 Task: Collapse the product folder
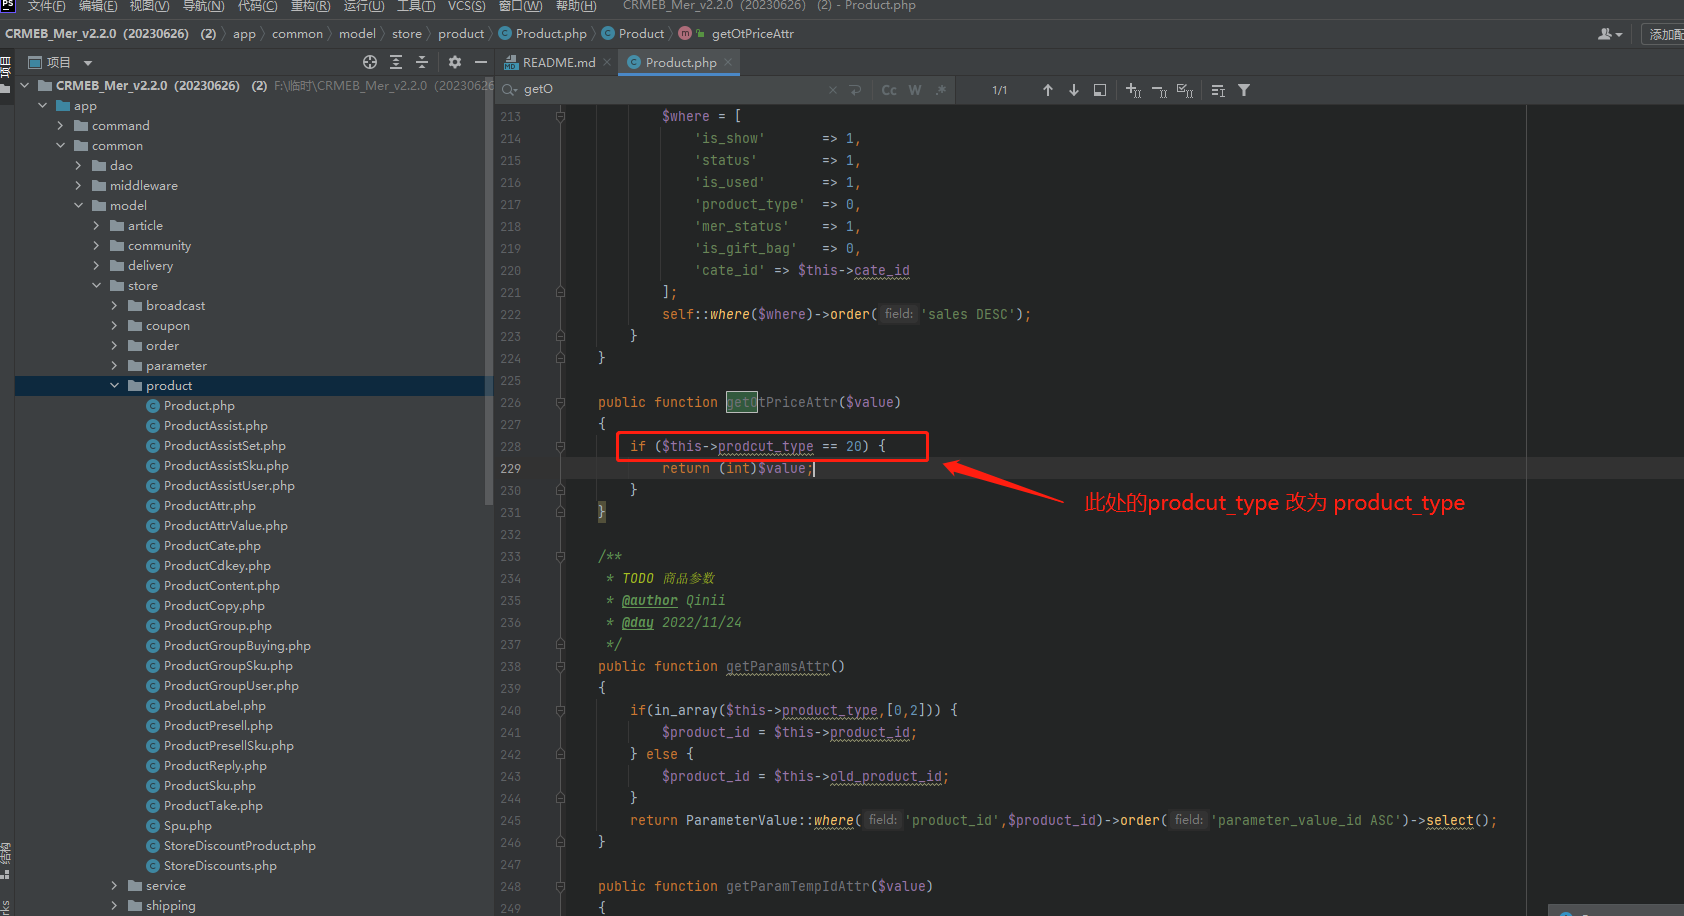115,385
